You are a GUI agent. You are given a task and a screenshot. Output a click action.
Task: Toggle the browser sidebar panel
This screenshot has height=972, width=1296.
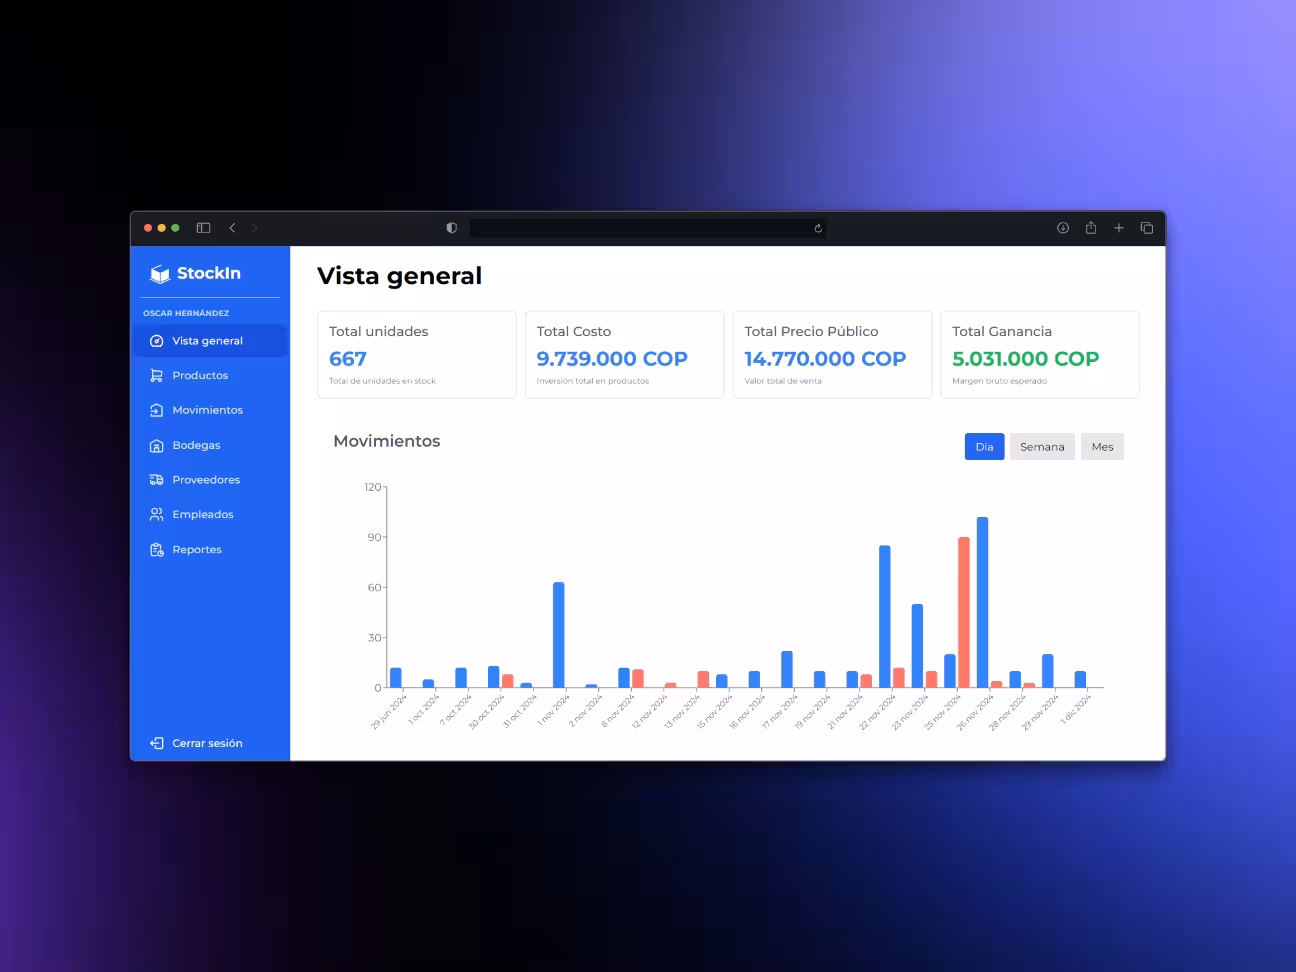[x=204, y=228]
